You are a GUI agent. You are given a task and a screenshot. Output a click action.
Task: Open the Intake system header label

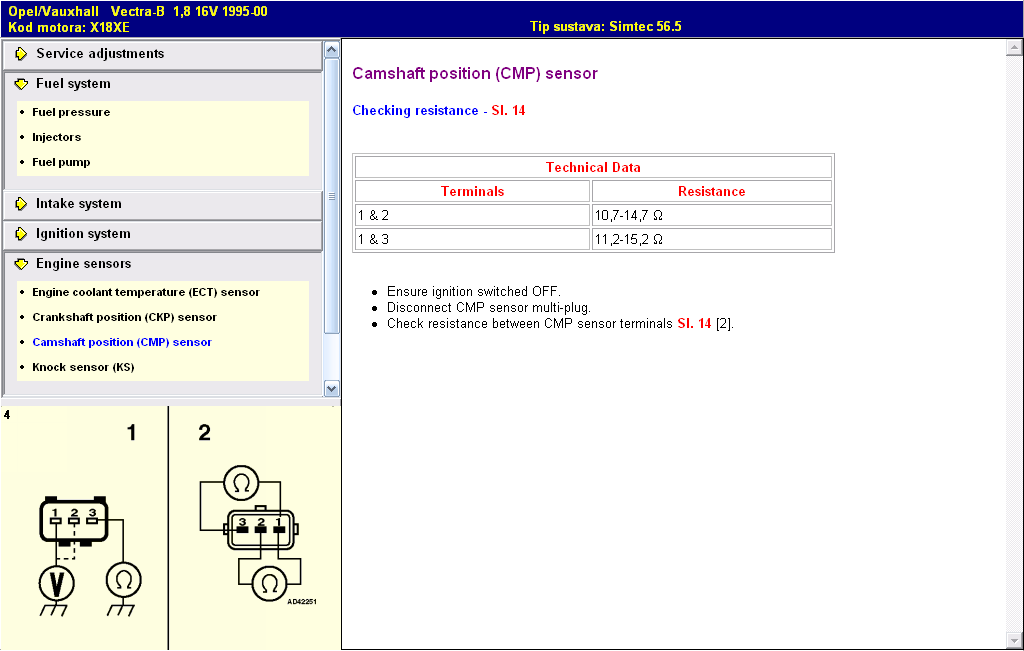(x=78, y=204)
